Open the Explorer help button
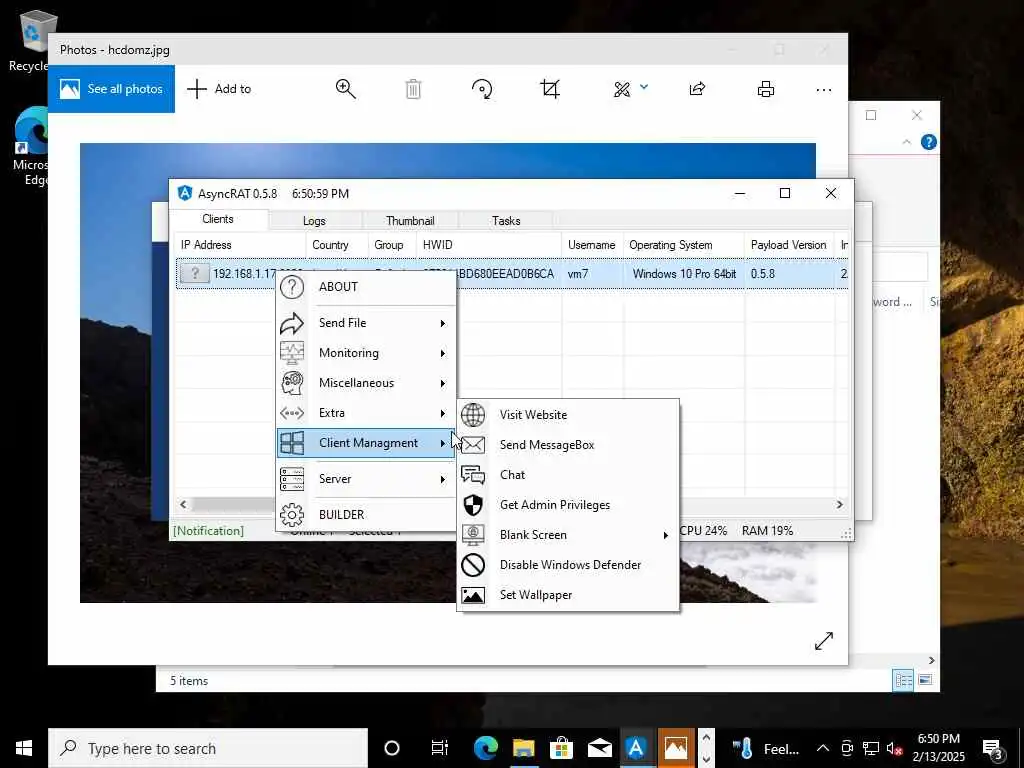 pos(928,142)
